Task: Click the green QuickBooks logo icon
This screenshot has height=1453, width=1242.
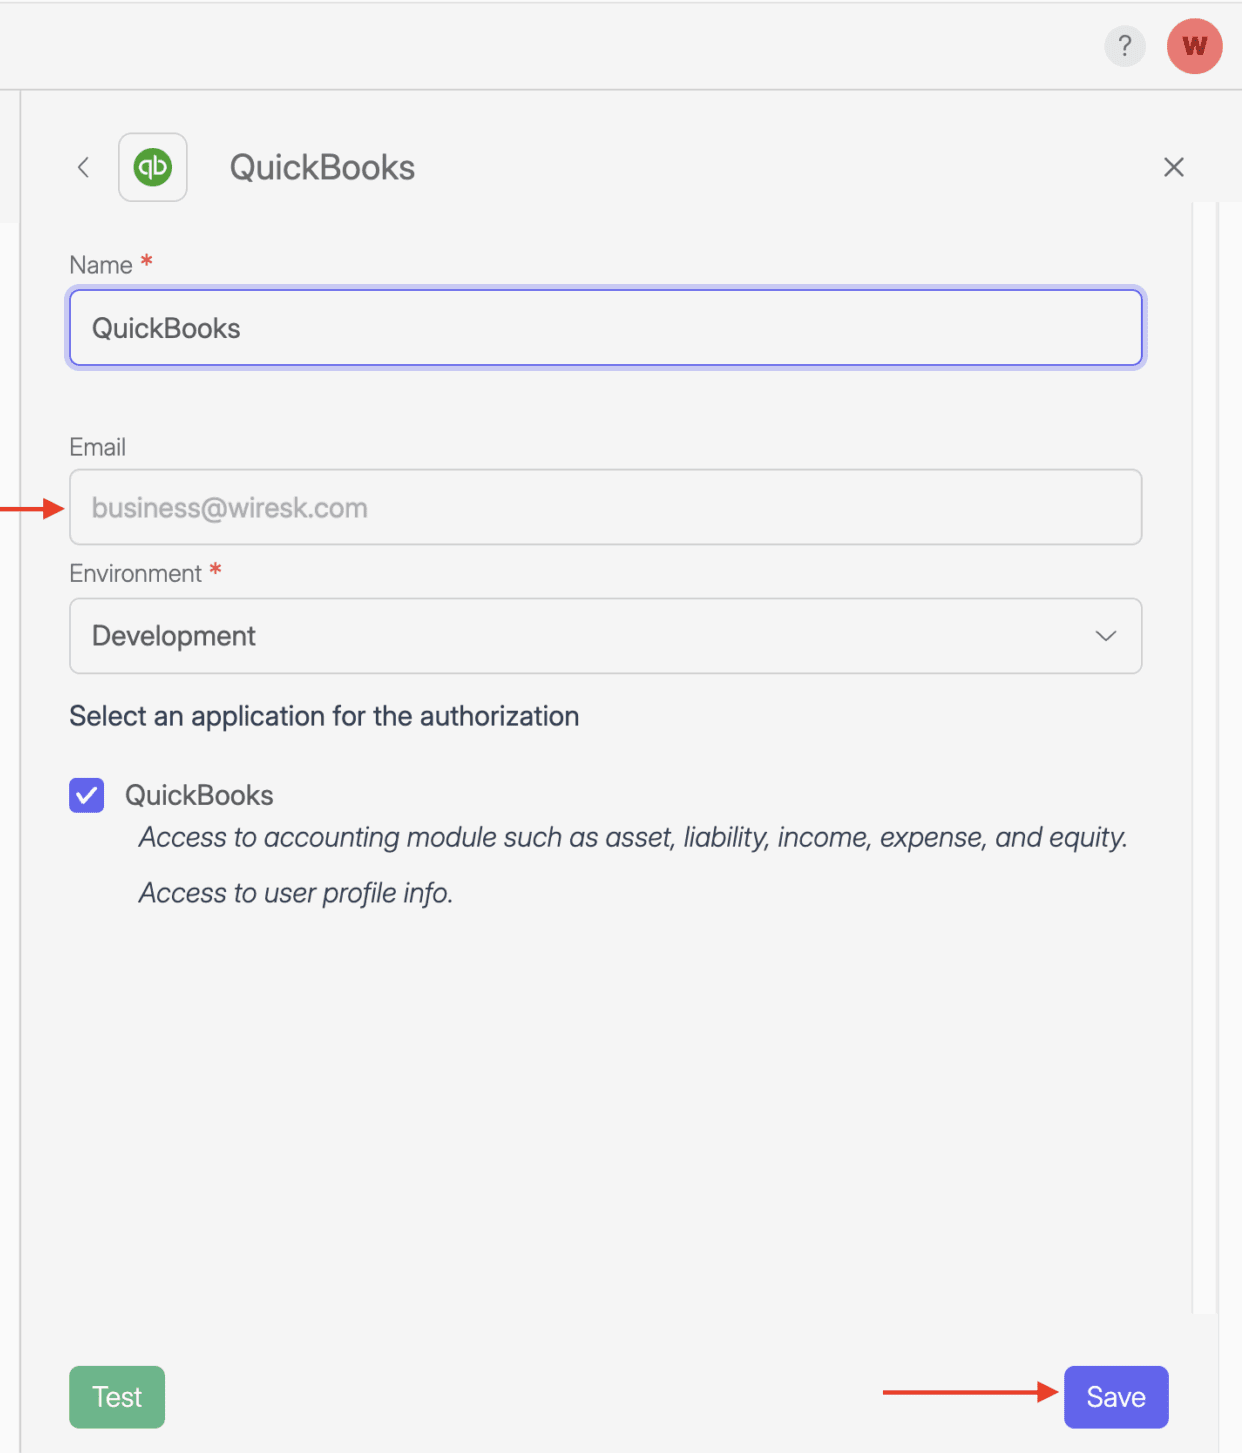Action: point(153,167)
